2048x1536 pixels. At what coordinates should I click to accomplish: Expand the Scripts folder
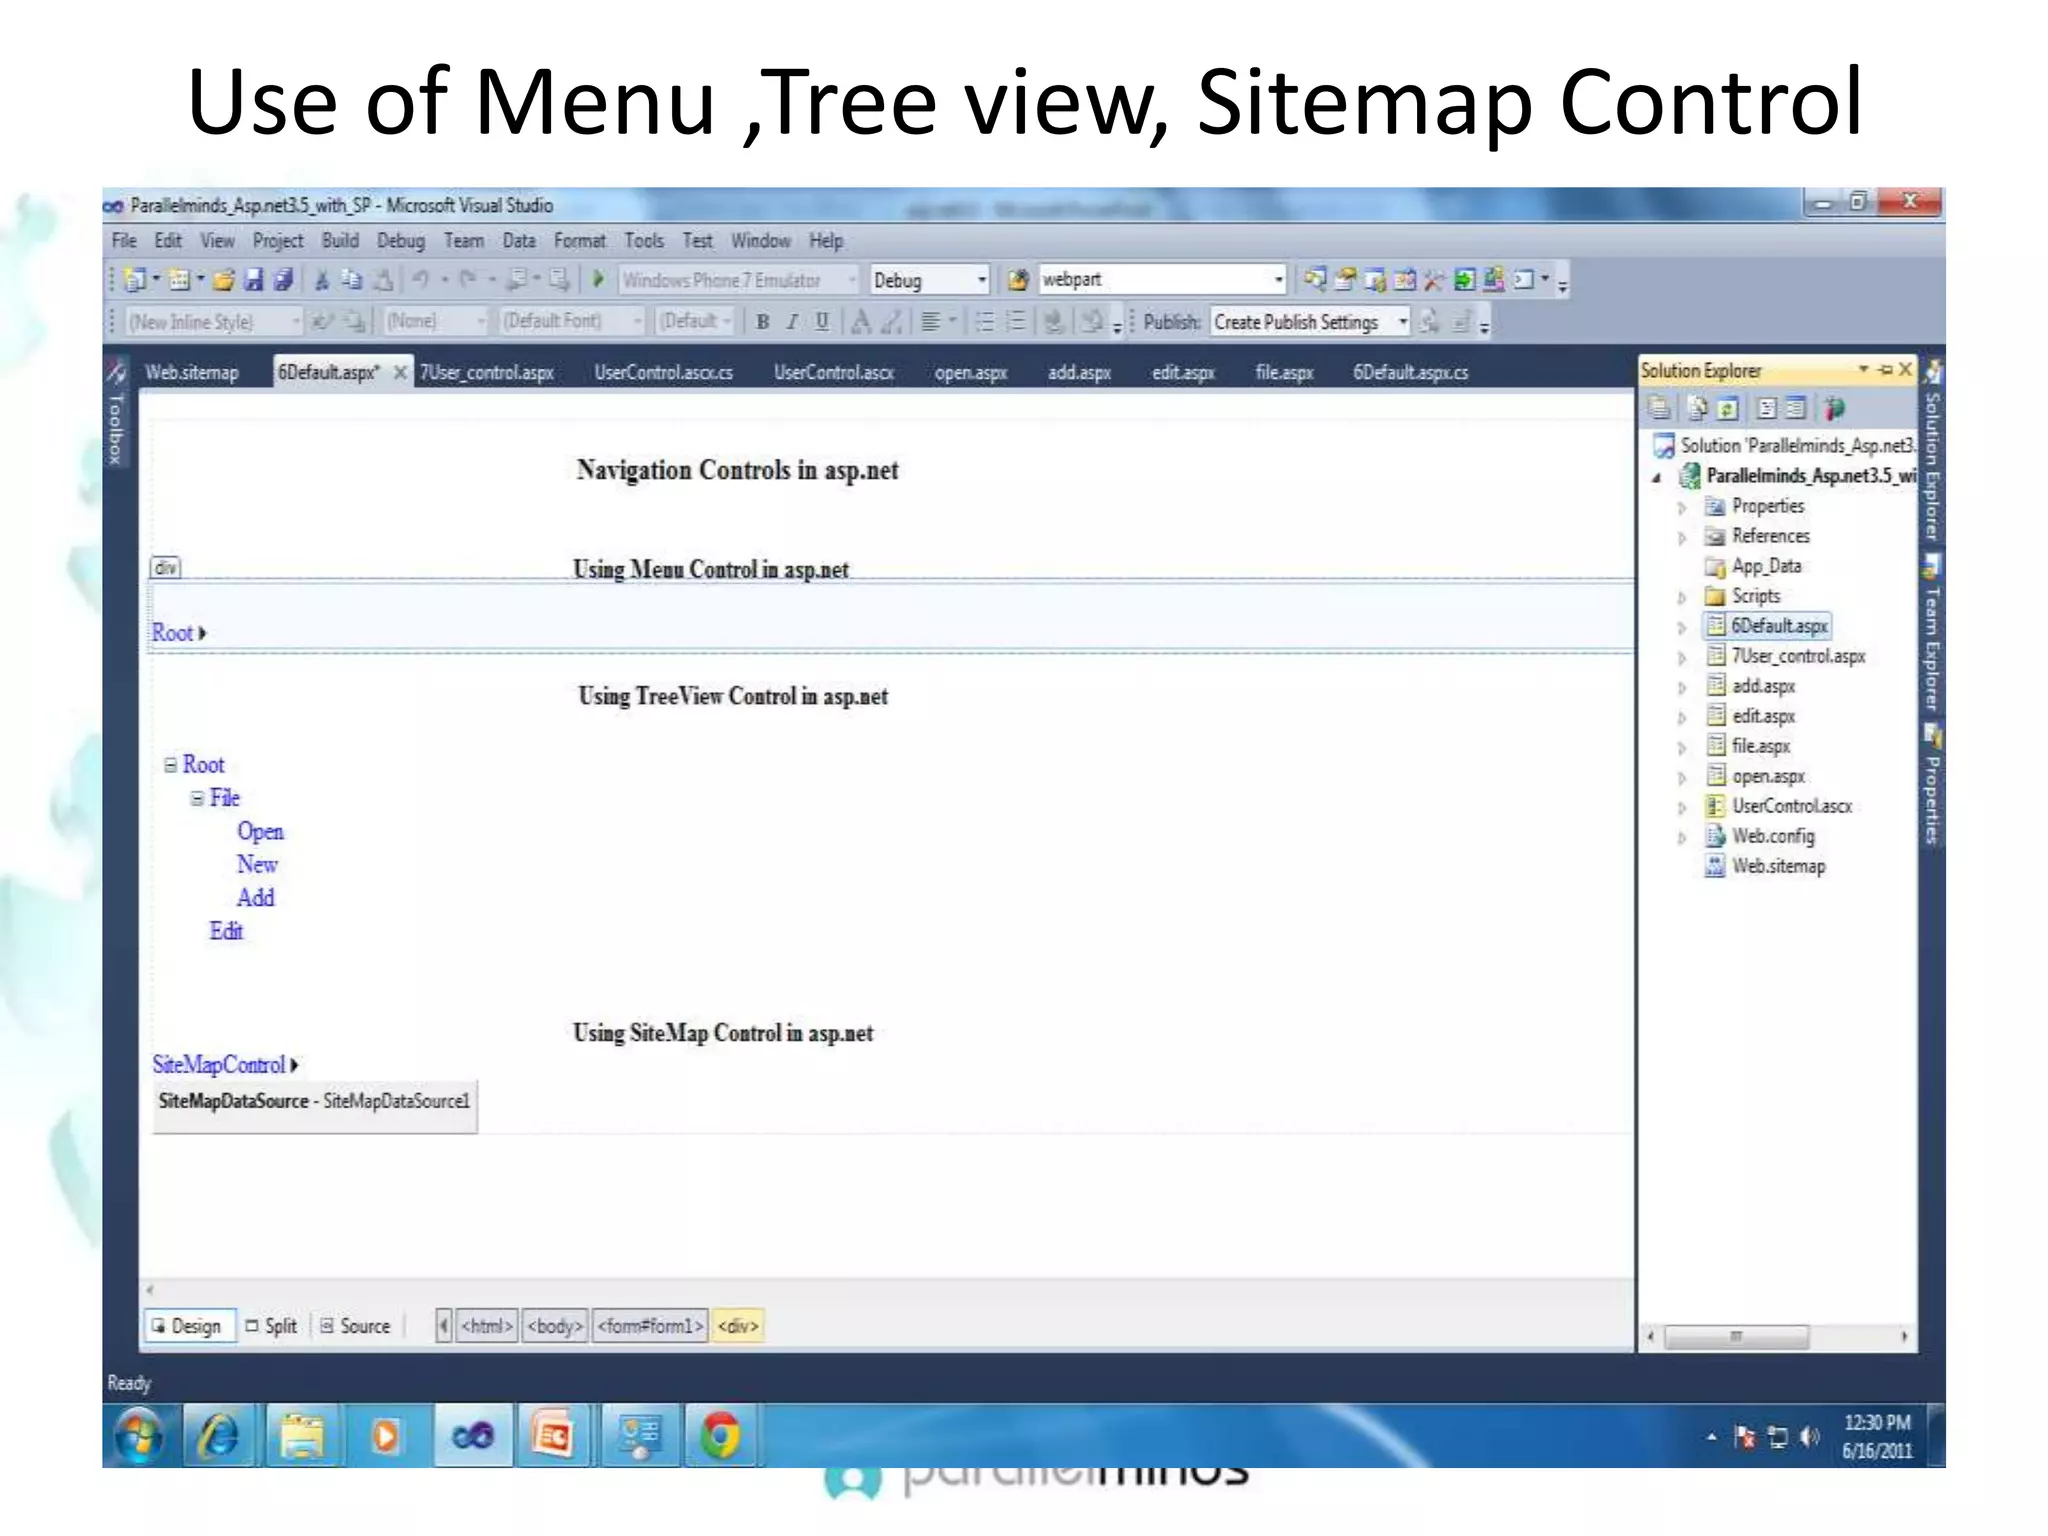(x=1682, y=598)
